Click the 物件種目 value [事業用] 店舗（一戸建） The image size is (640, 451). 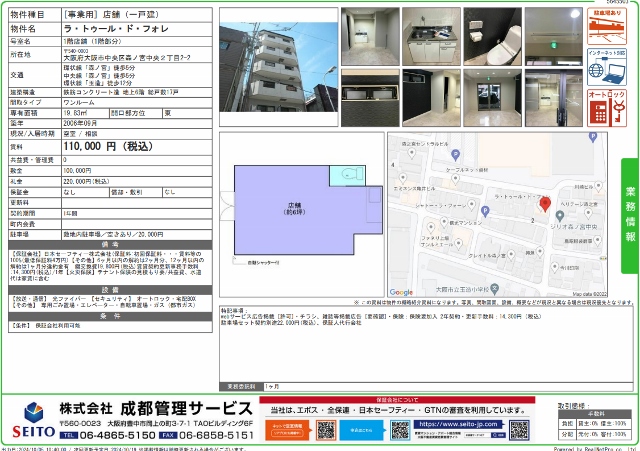(111, 15)
